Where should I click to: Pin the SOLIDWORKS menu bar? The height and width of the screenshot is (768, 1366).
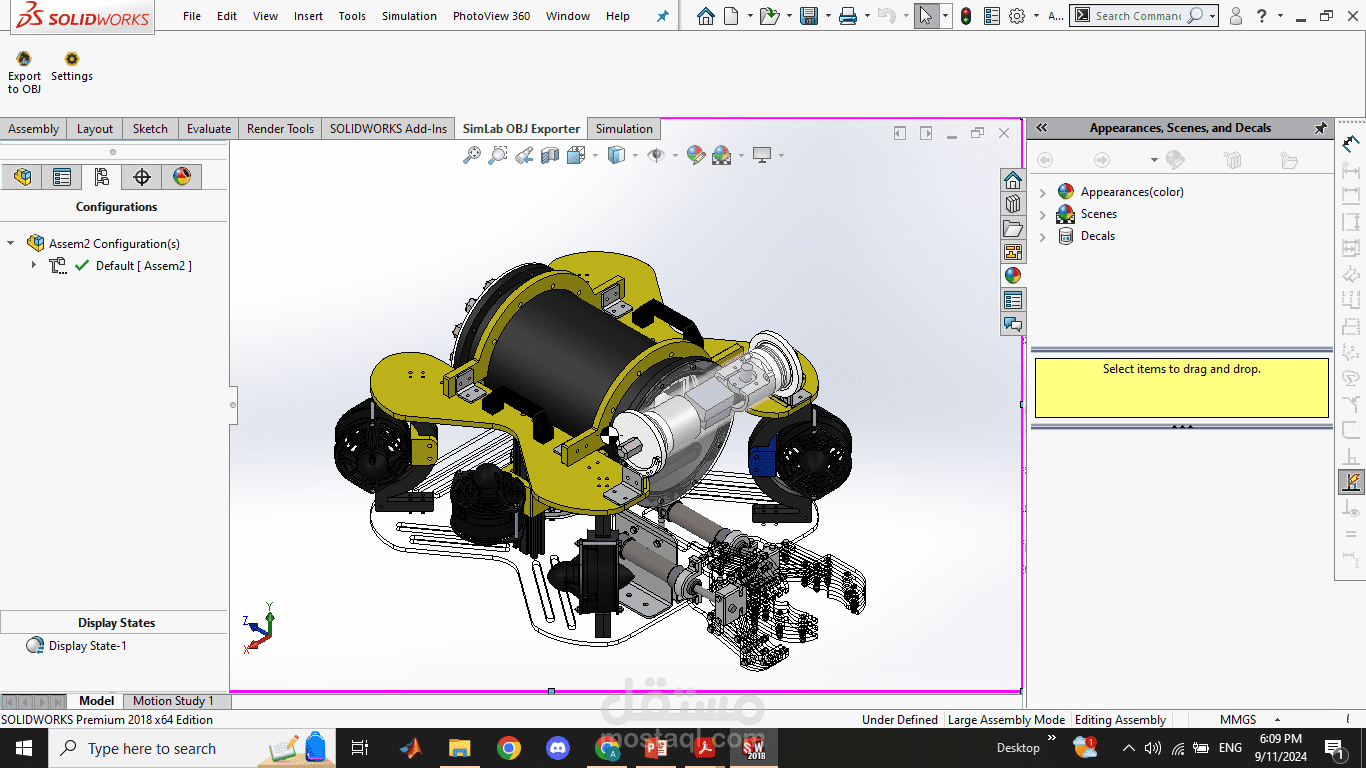[x=662, y=16]
